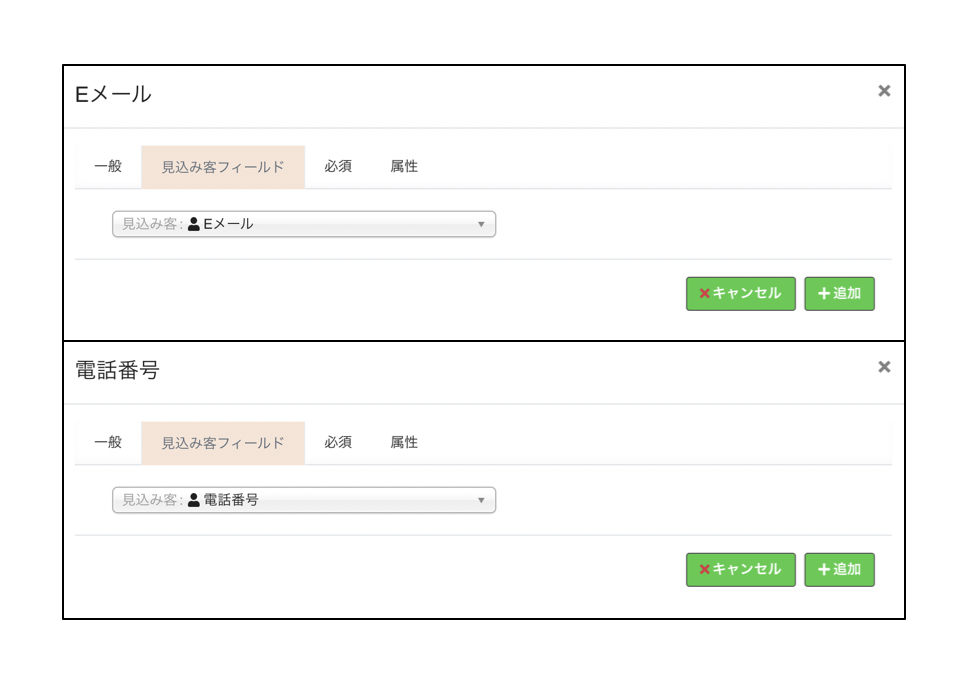This screenshot has height=680, width=970.
Task: Close the Eメール dialog with the X
Action: (x=884, y=91)
